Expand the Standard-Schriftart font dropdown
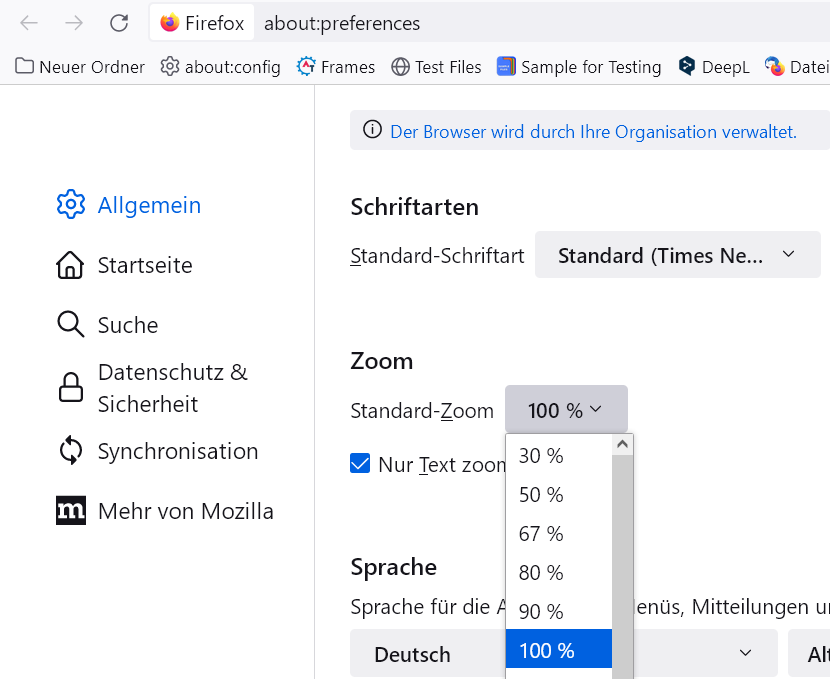Image resolution: width=830 pixels, height=679 pixels. tap(677, 255)
